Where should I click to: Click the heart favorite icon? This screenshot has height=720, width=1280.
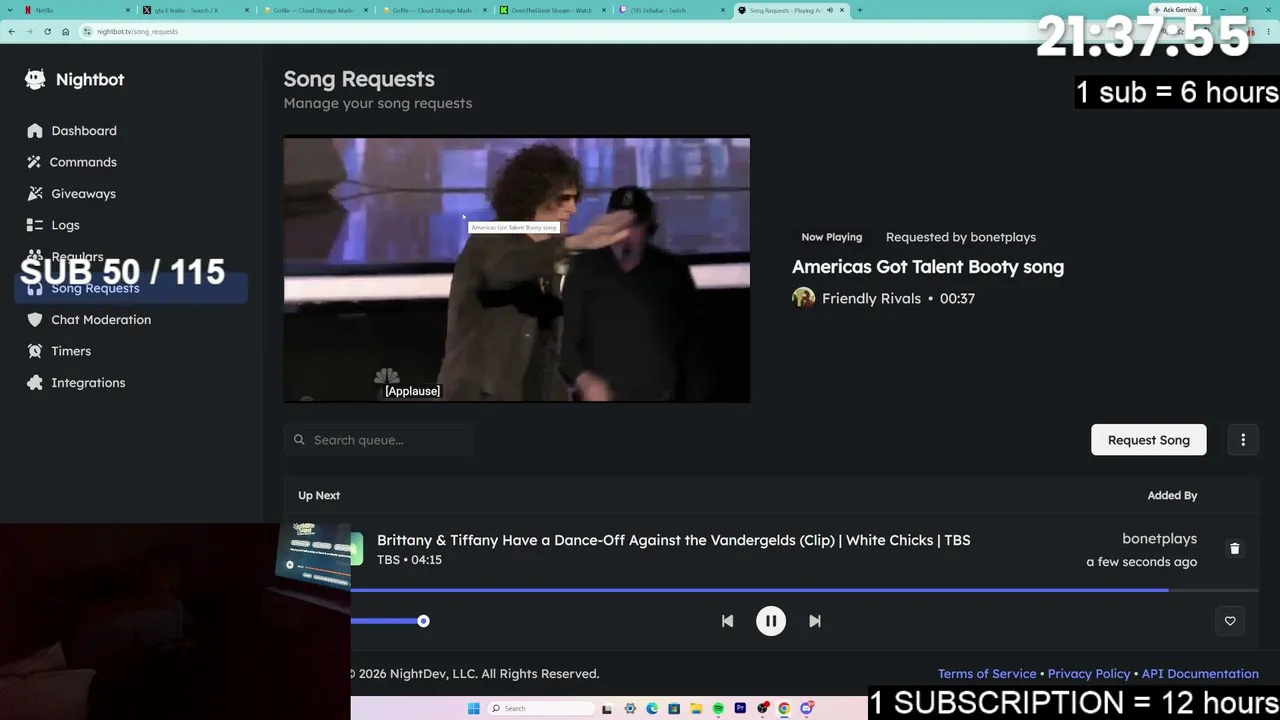(1230, 621)
